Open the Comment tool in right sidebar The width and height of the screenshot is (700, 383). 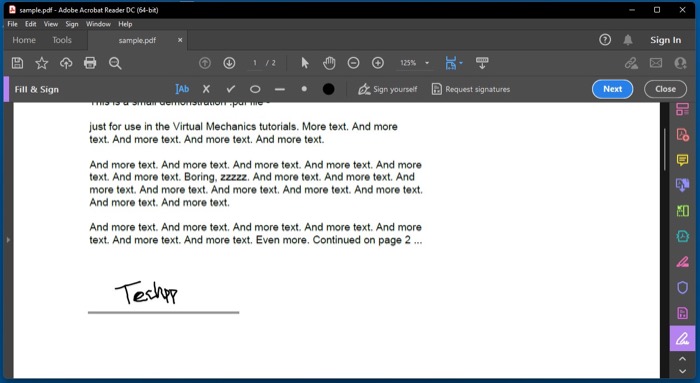coord(682,160)
